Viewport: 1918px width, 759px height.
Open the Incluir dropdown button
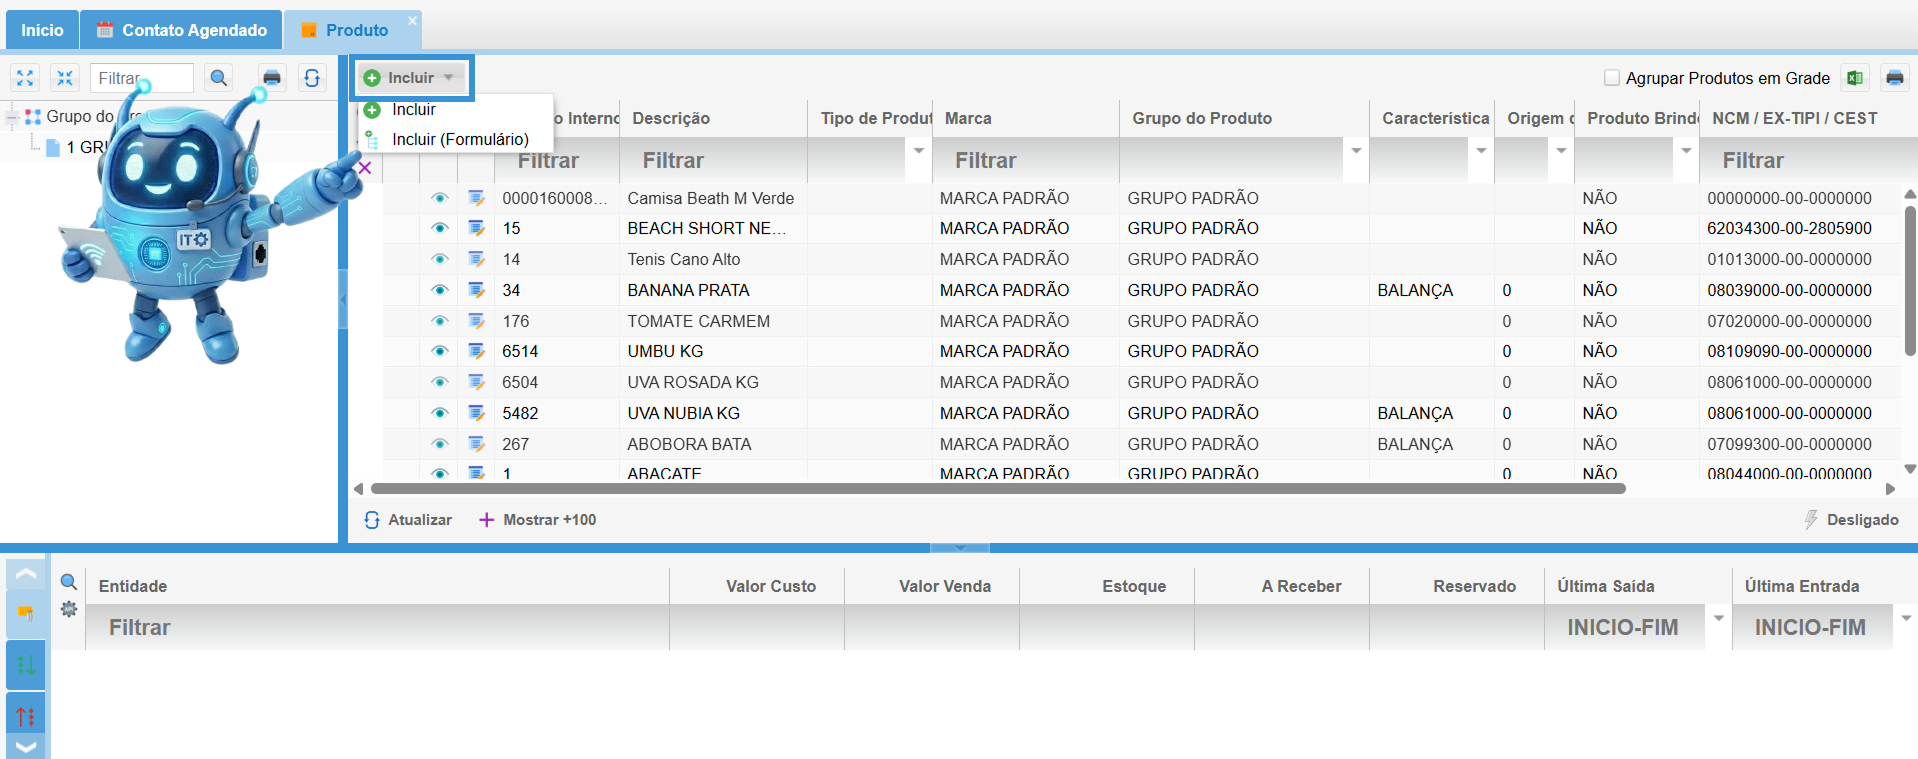click(411, 78)
